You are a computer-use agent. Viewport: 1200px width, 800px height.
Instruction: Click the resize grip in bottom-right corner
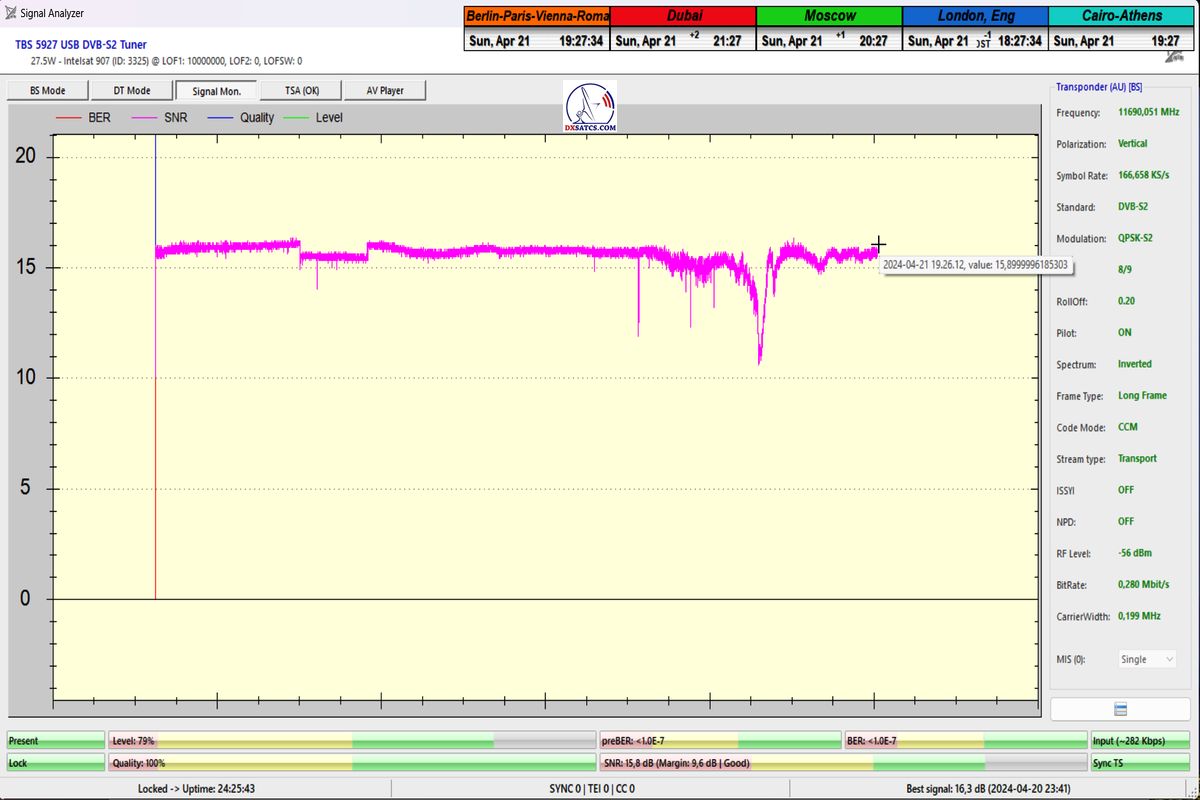click(x=1192, y=792)
